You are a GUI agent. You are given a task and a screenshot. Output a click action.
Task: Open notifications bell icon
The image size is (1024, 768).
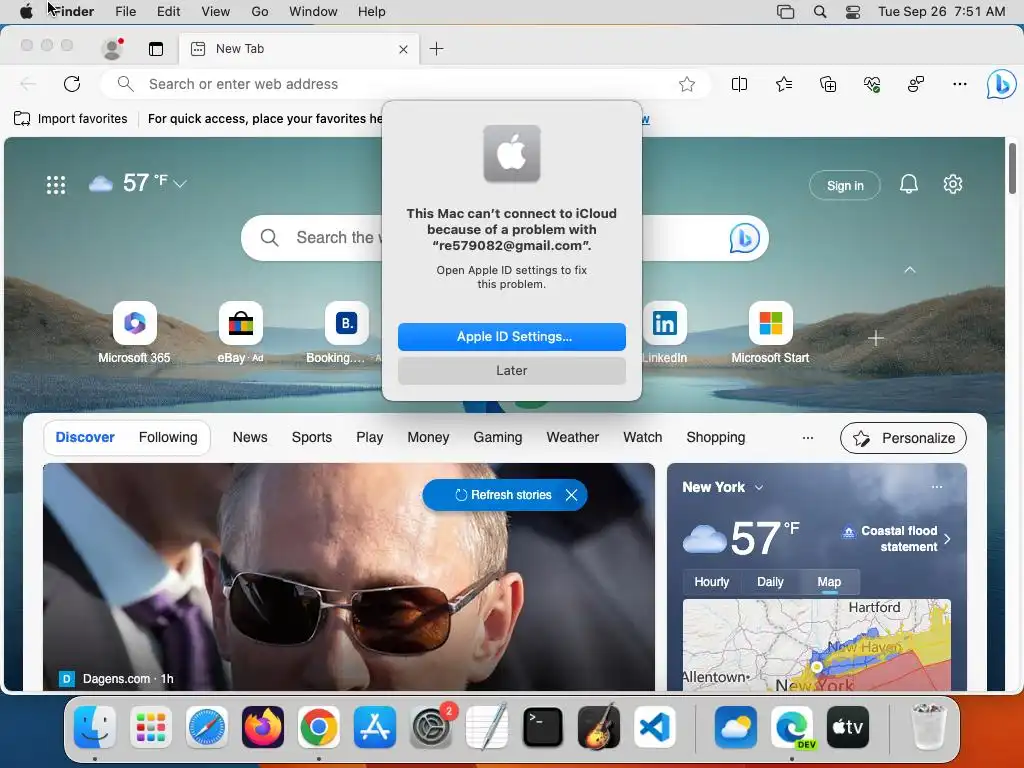(x=908, y=184)
